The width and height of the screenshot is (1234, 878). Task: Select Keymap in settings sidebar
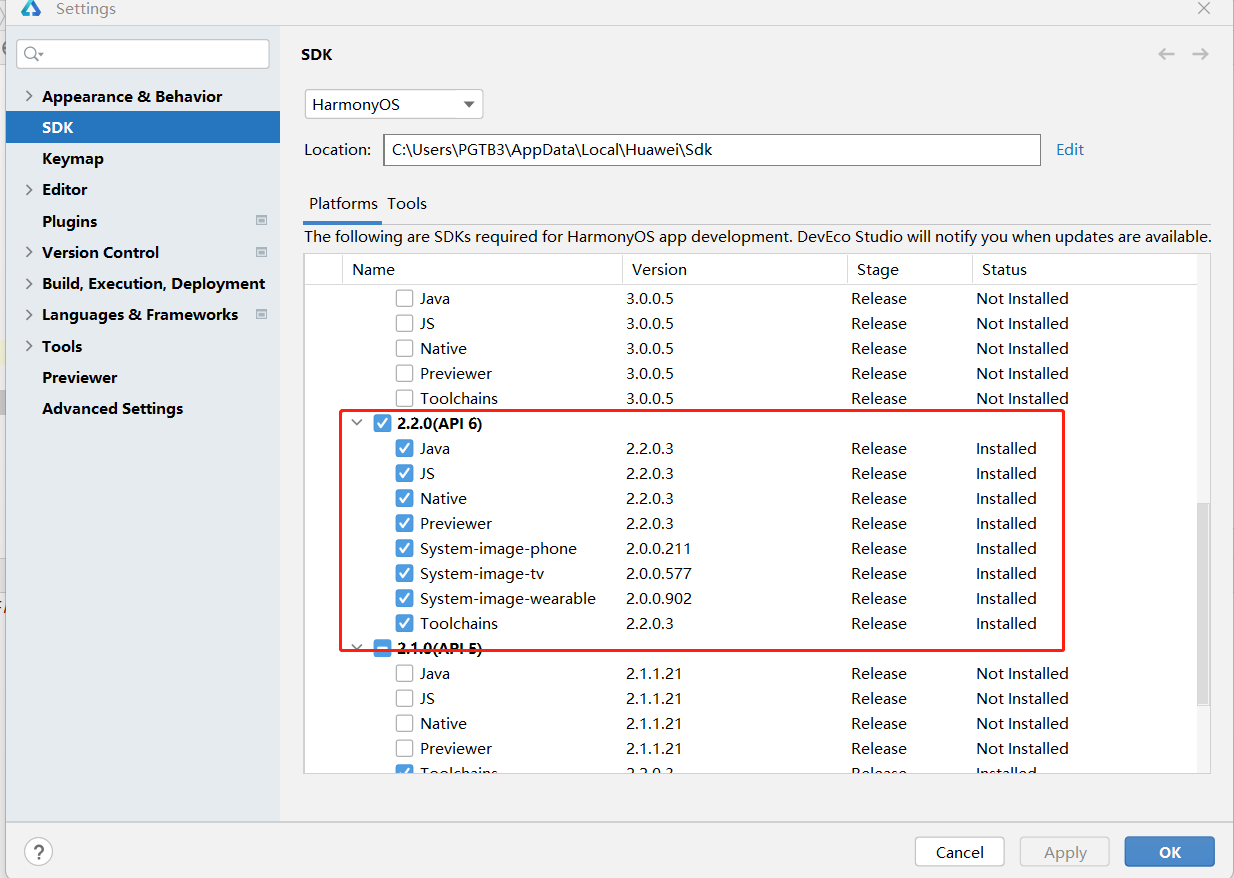click(72, 158)
